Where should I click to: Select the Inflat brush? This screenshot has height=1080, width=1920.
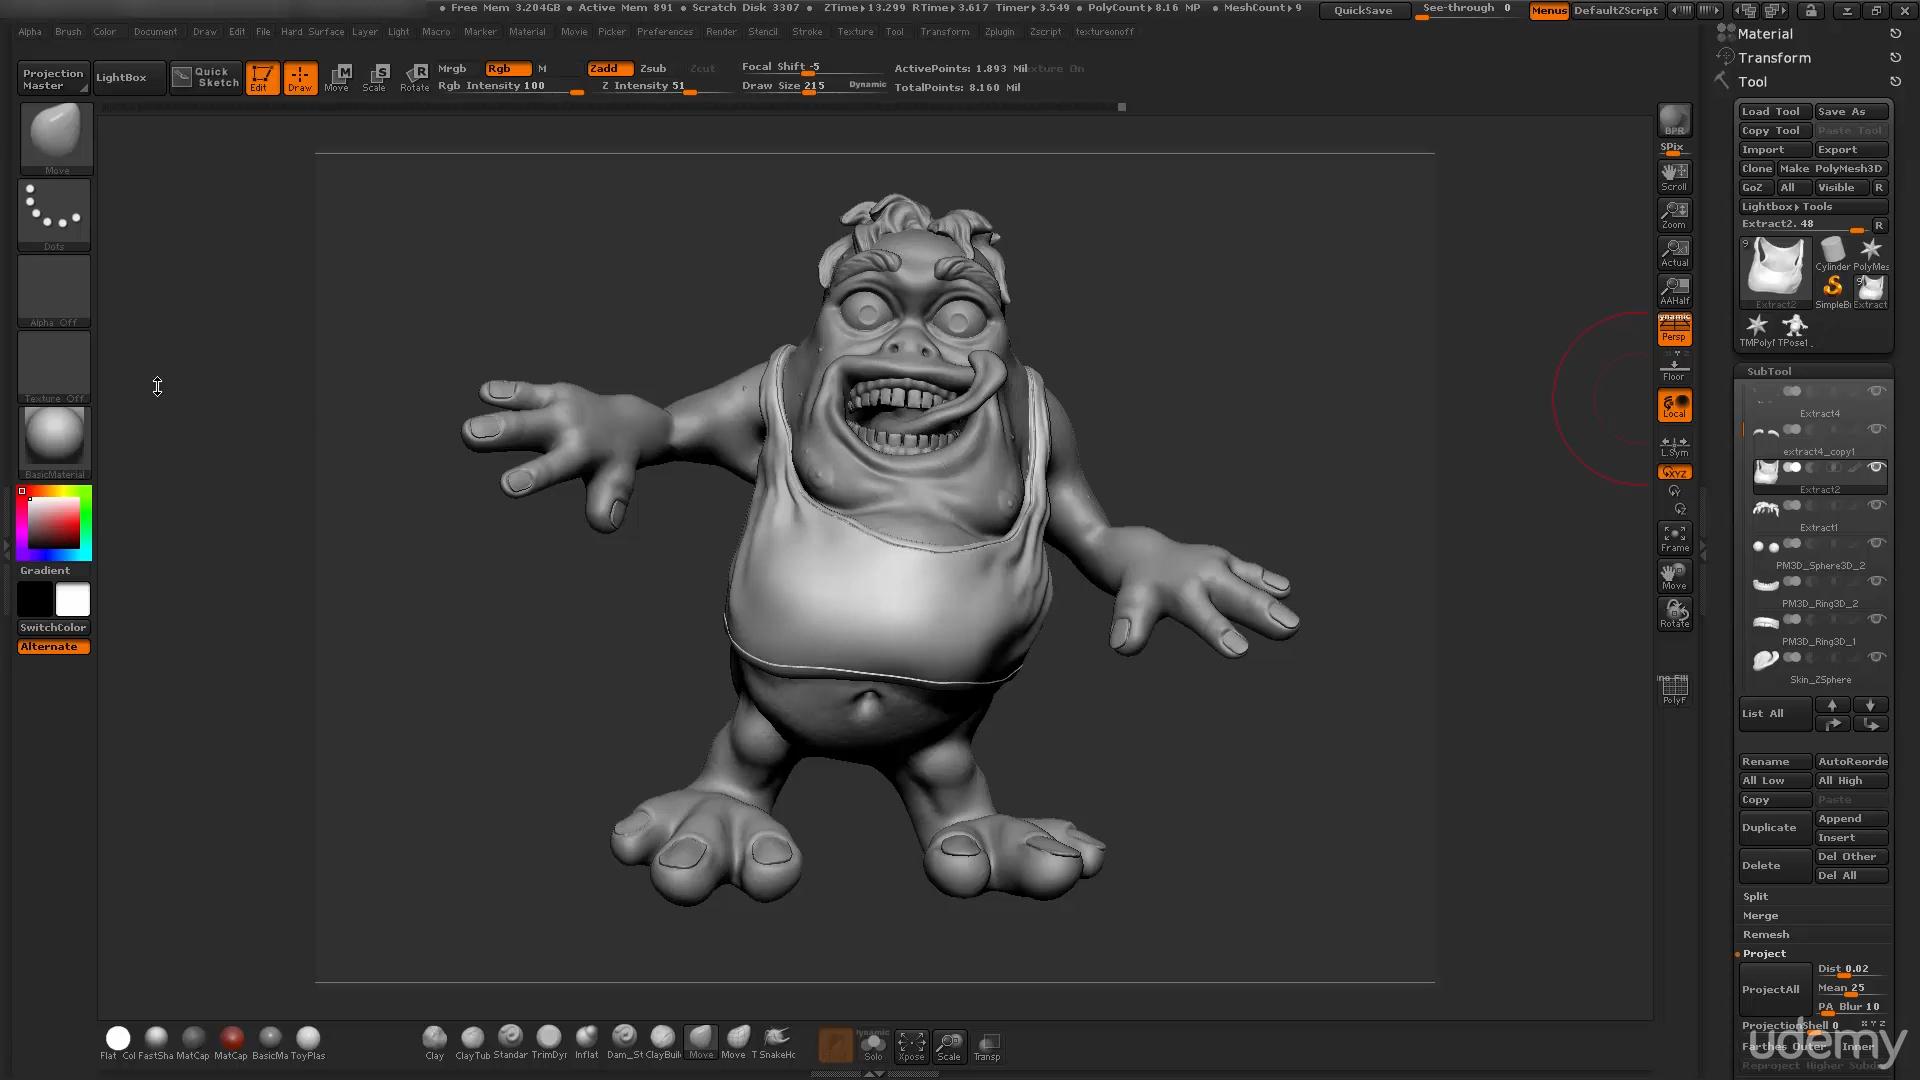coord(587,1043)
